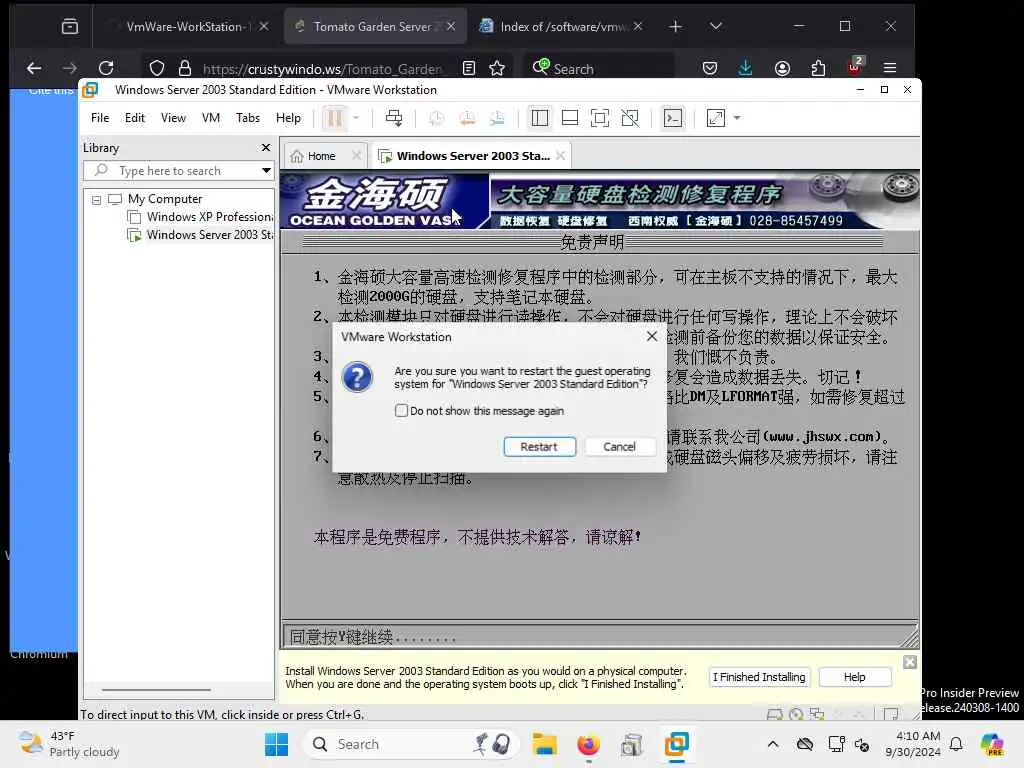1024x768 pixels.
Task: Bookmark this page with star icon
Action: coord(497,68)
